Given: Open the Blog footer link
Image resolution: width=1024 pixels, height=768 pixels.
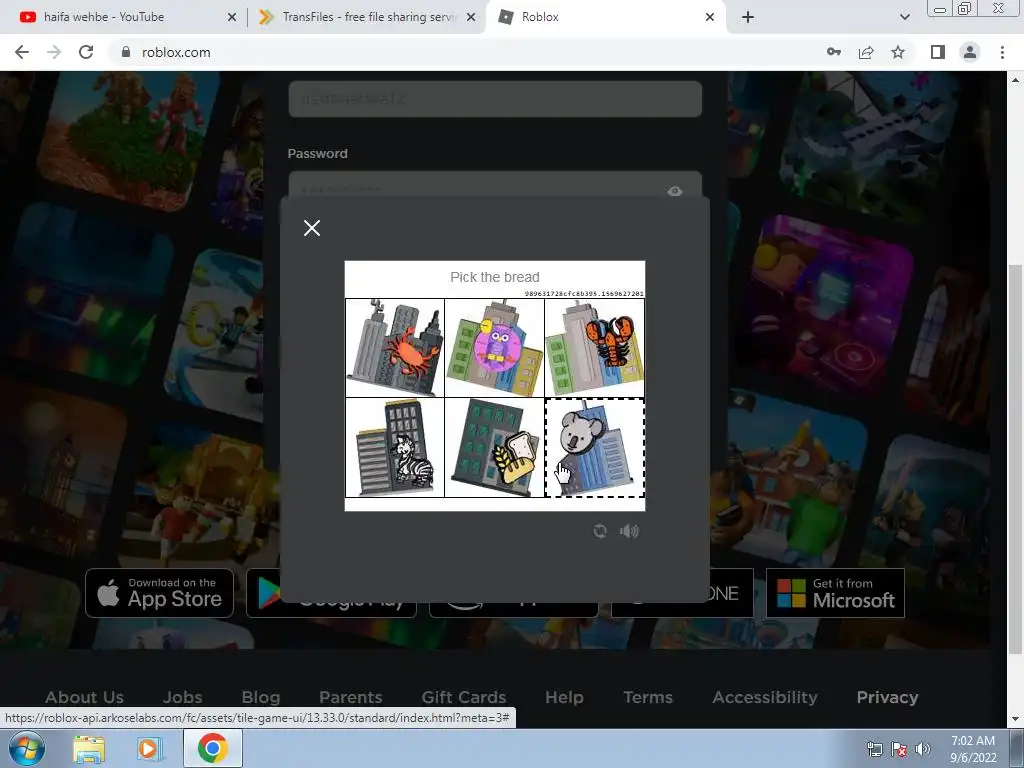Looking at the screenshot, I should point(261,697).
